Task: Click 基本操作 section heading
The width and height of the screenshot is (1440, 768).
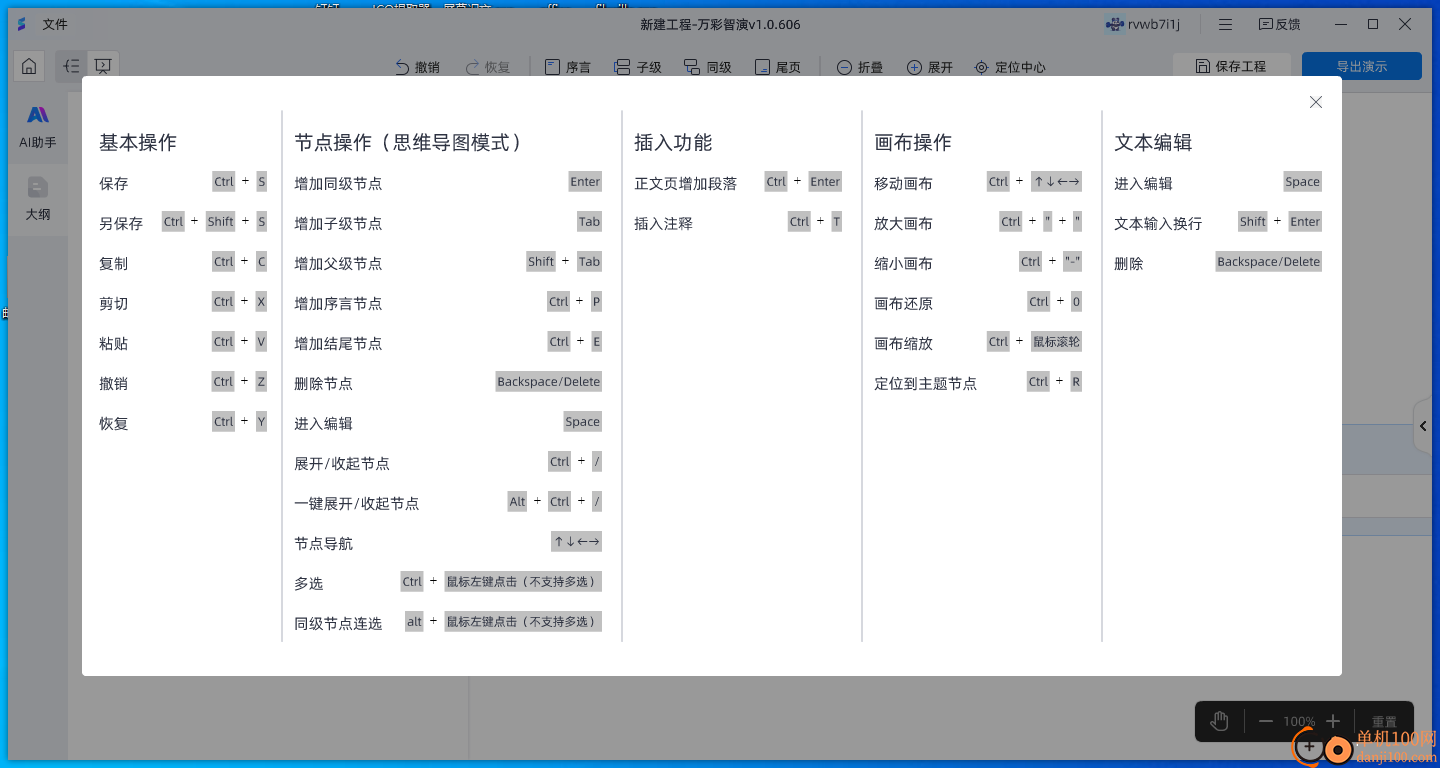Action: tap(138, 142)
